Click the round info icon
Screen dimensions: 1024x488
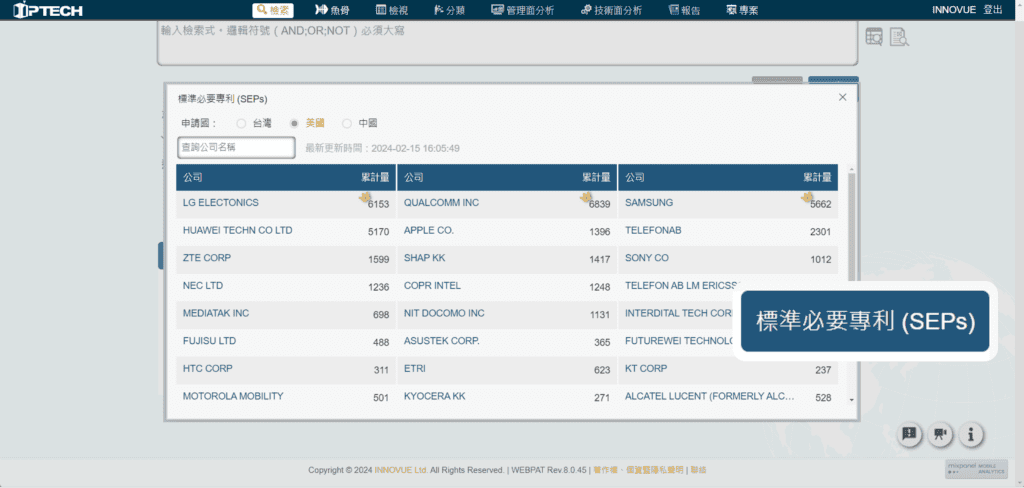[971, 434]
